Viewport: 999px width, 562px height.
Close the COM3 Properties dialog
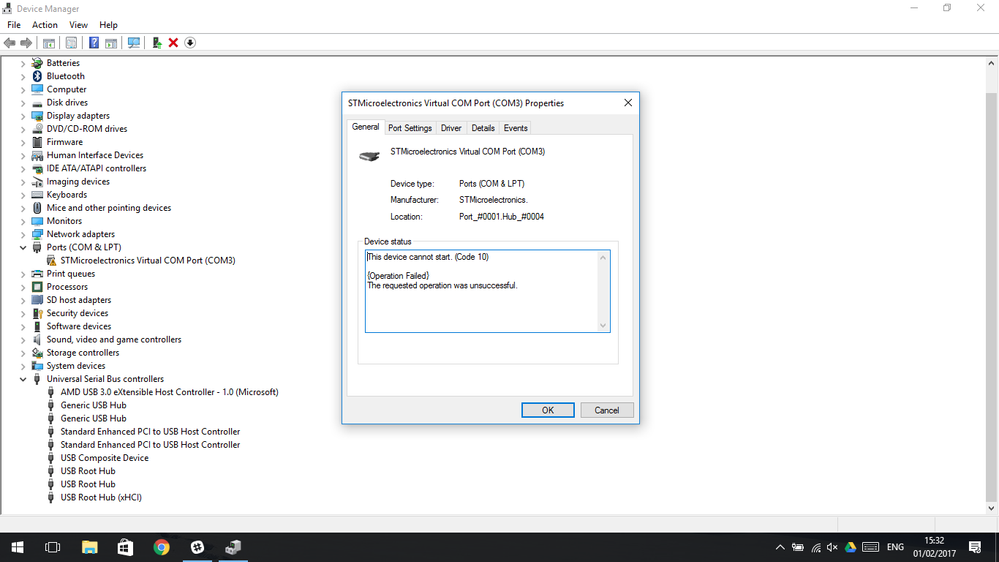628,103
